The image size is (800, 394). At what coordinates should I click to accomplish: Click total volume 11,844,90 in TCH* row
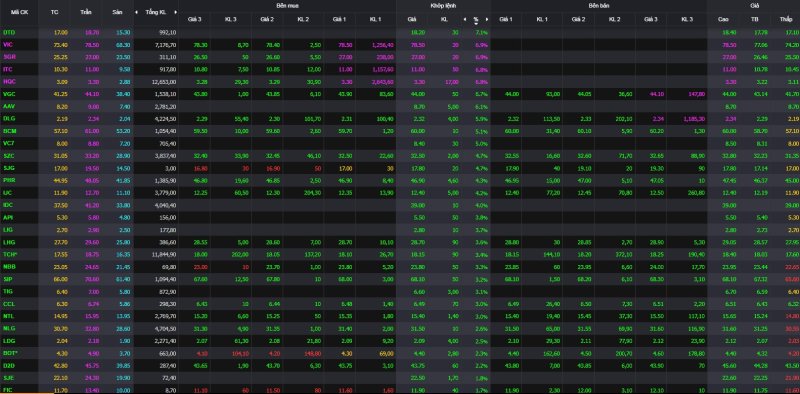tap(165, 254)
